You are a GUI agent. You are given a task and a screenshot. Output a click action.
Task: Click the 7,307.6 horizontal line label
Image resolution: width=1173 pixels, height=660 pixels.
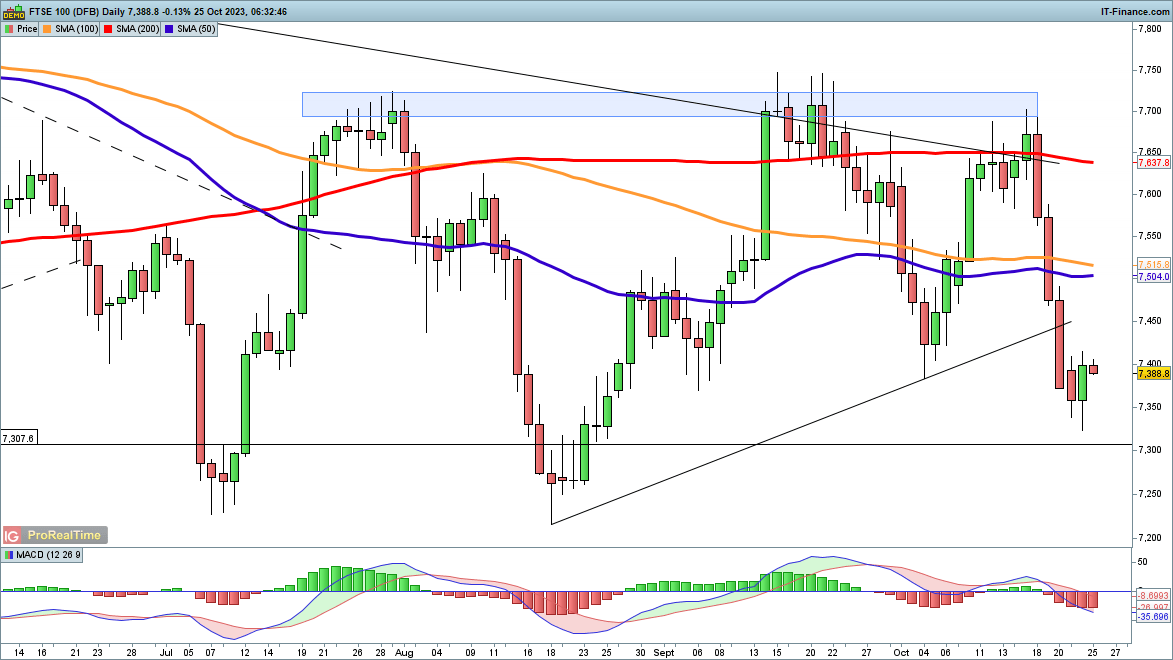click(18, 438)
